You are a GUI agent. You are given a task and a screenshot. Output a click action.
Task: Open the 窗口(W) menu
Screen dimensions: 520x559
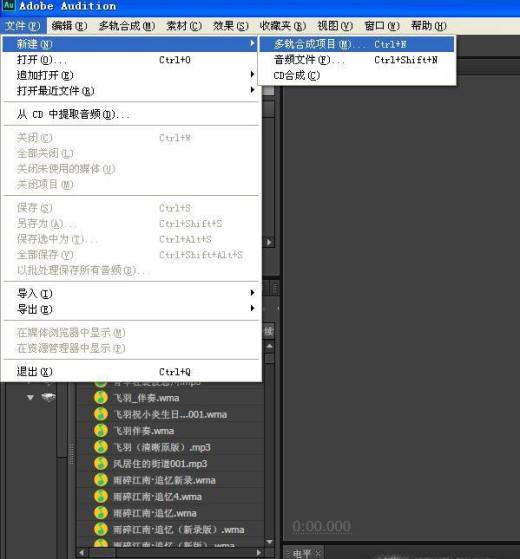(382, 26)
